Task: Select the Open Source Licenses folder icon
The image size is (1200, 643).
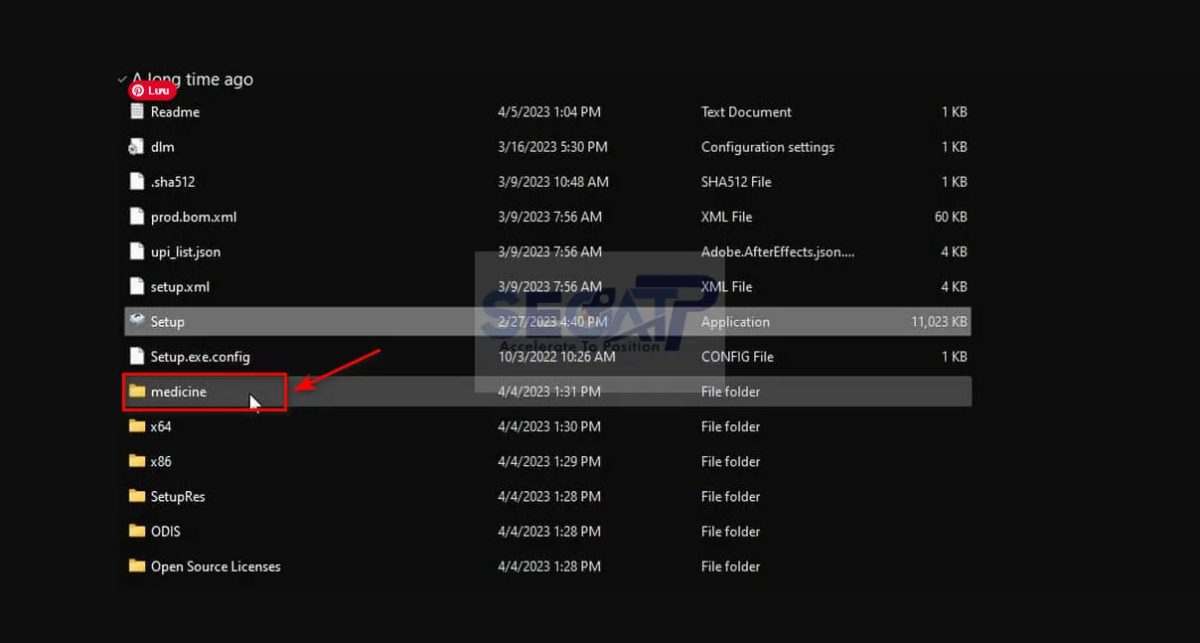Action: click(x=137, y=566)
